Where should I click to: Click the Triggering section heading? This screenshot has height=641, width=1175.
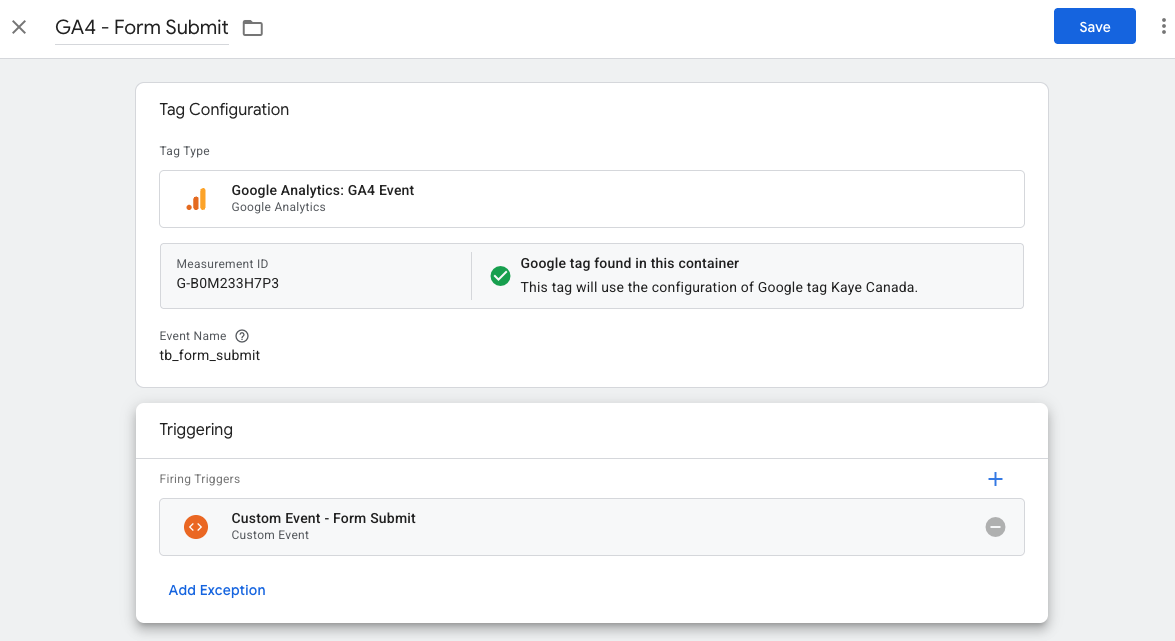[x=196, y=430]
